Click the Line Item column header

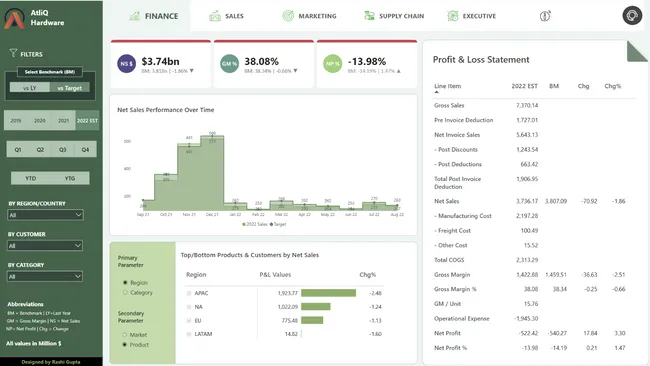pos(447,86)
